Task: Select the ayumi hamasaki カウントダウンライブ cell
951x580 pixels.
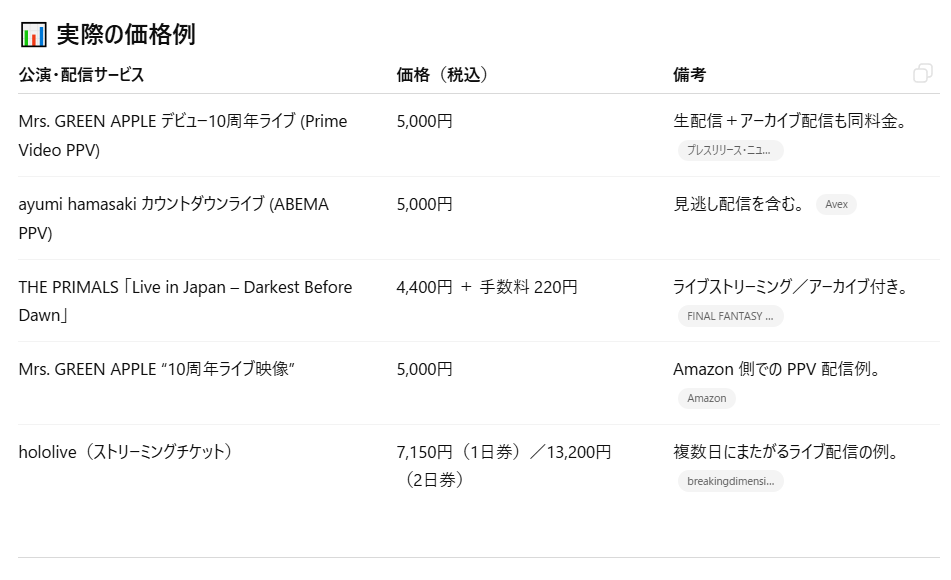Action: click(x=173, y=218)
